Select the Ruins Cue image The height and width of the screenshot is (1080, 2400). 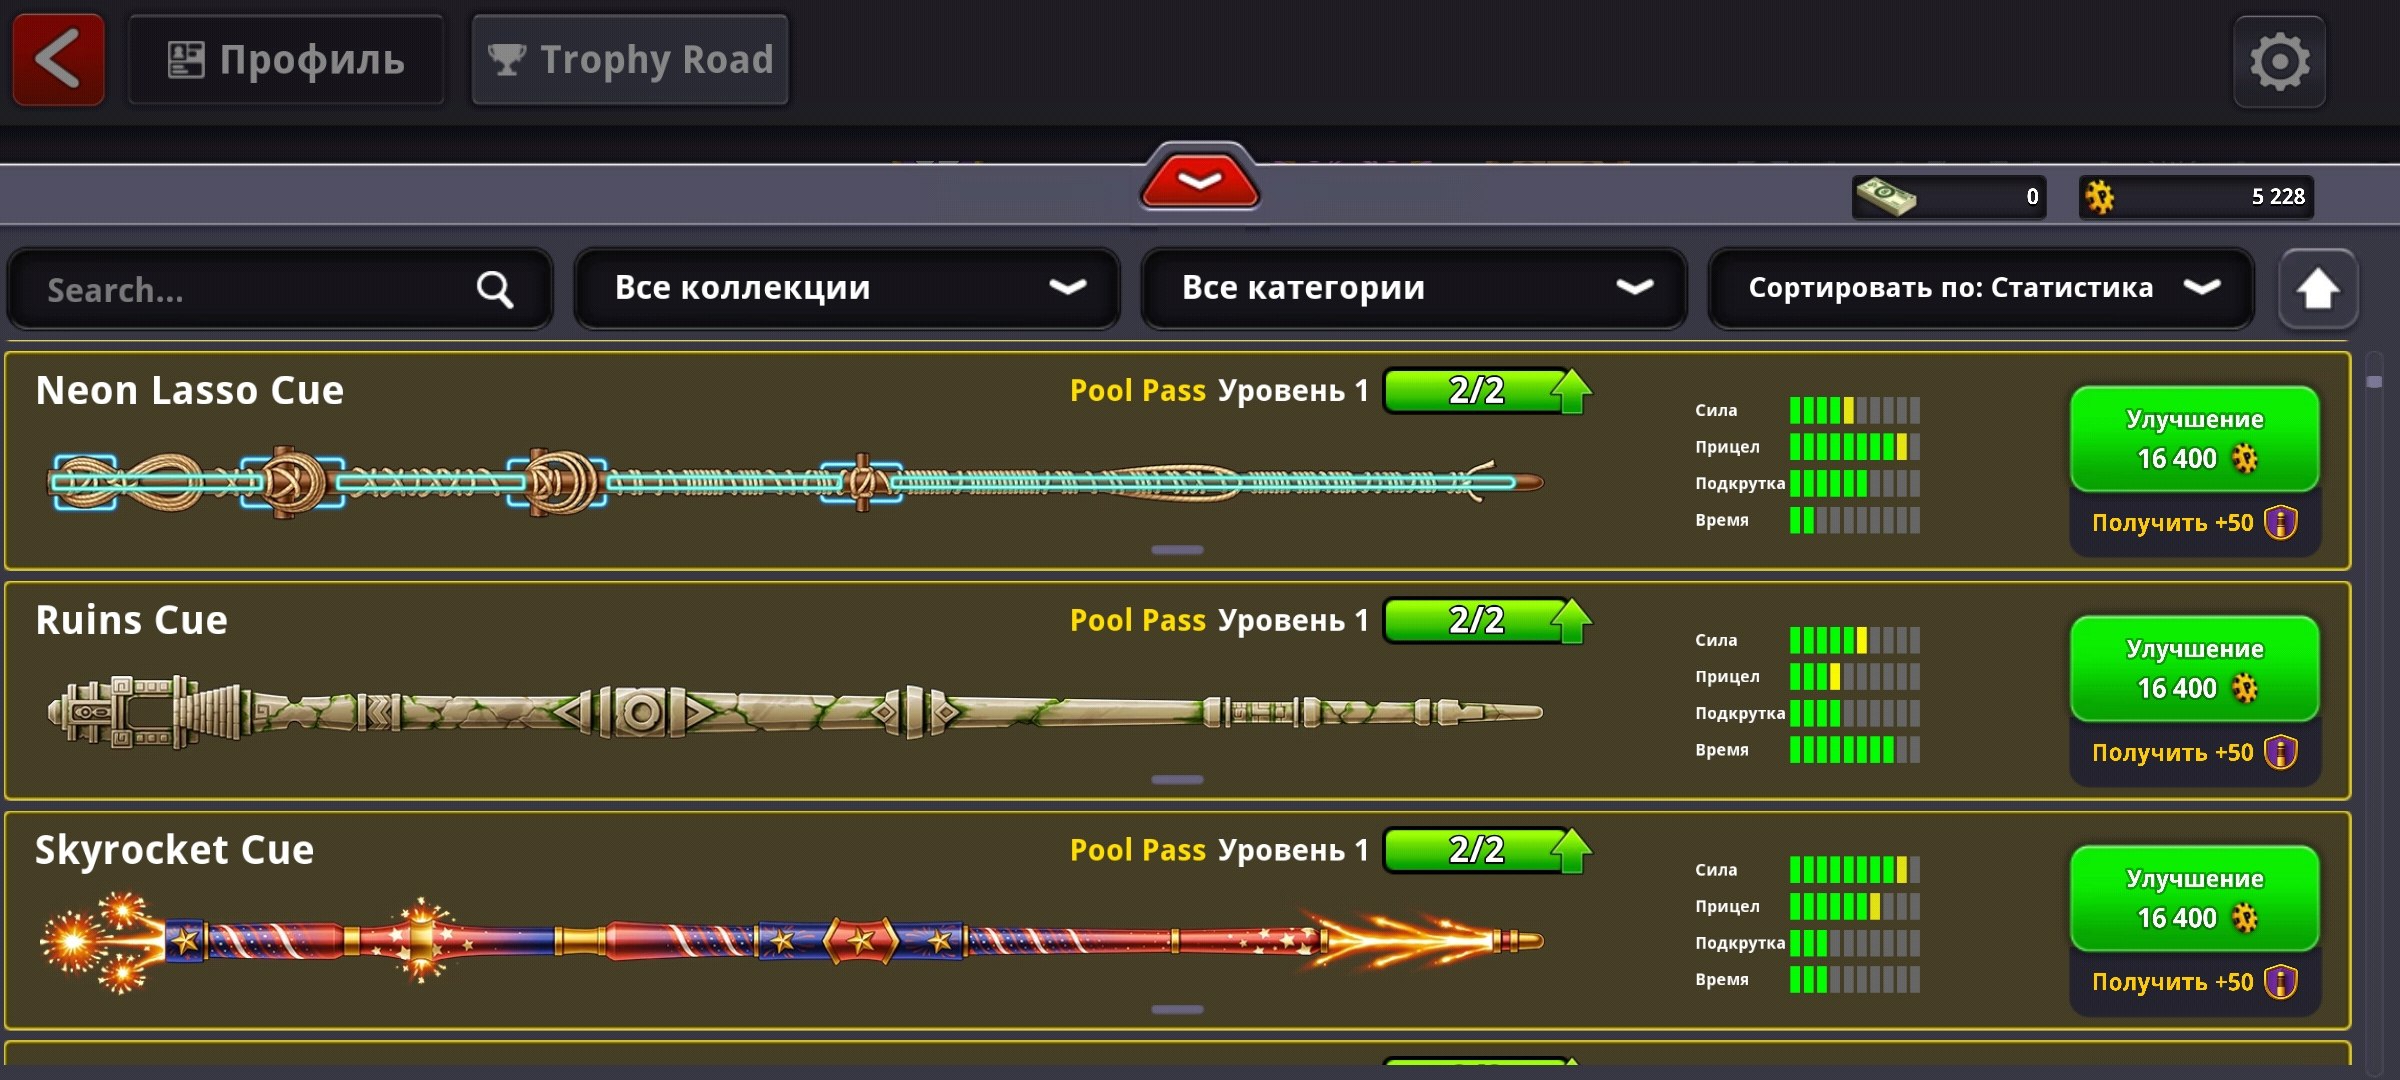coord(795,712)
